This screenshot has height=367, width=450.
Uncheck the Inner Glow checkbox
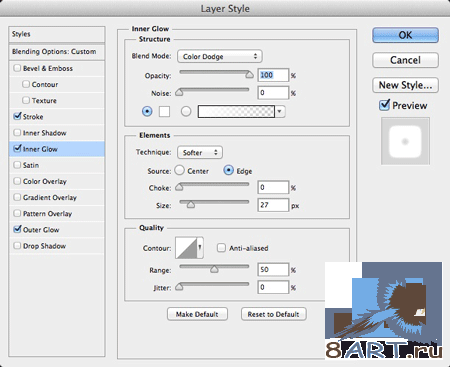[x=17, y=148]
